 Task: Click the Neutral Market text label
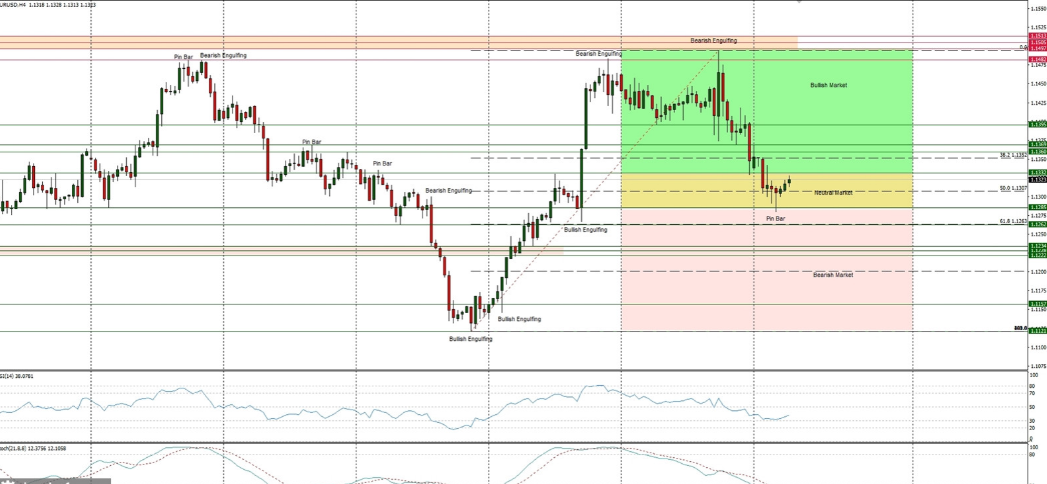[x=832, y=192]
